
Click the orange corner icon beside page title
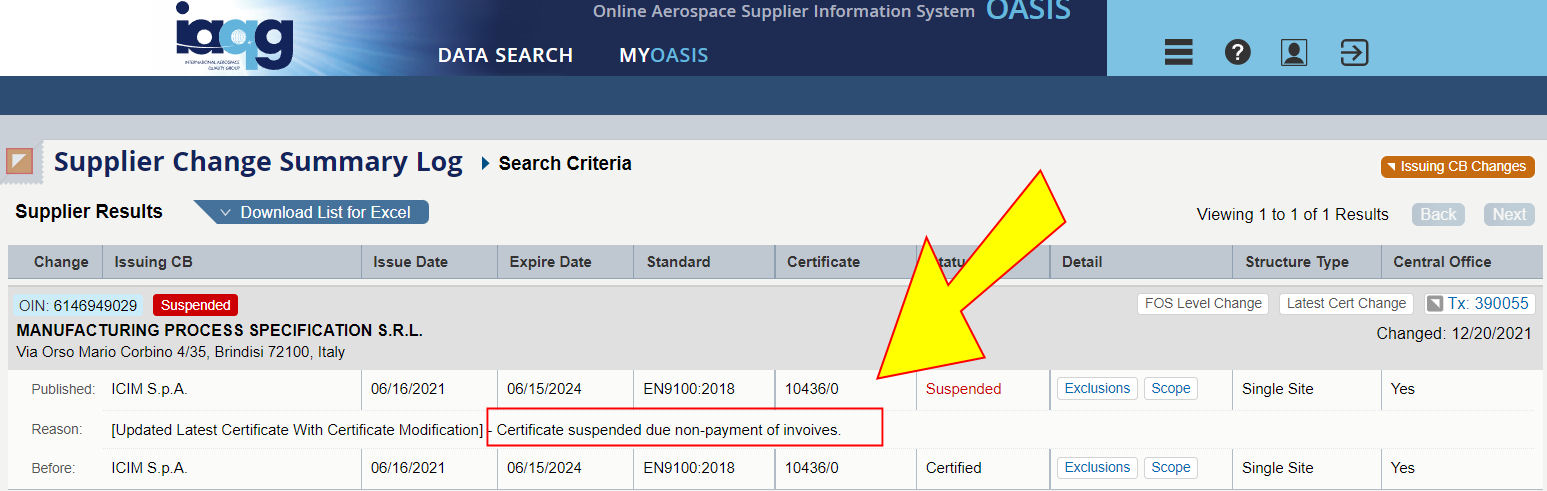coord(20,161)
